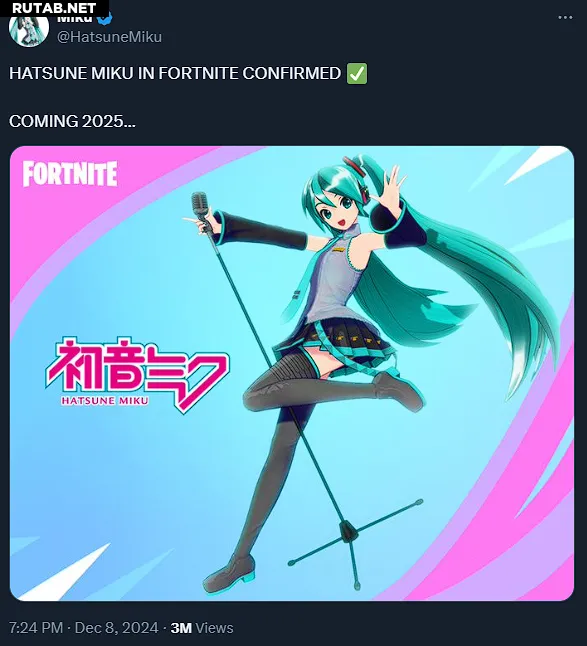Click the pink Hatsune Miku kanji logo
Viewport: 587px width, 646px height.
tap(136, 374)
